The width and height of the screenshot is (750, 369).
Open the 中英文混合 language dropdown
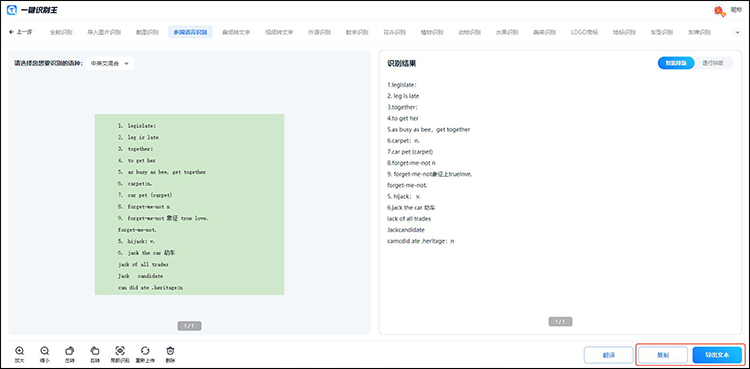110,63
